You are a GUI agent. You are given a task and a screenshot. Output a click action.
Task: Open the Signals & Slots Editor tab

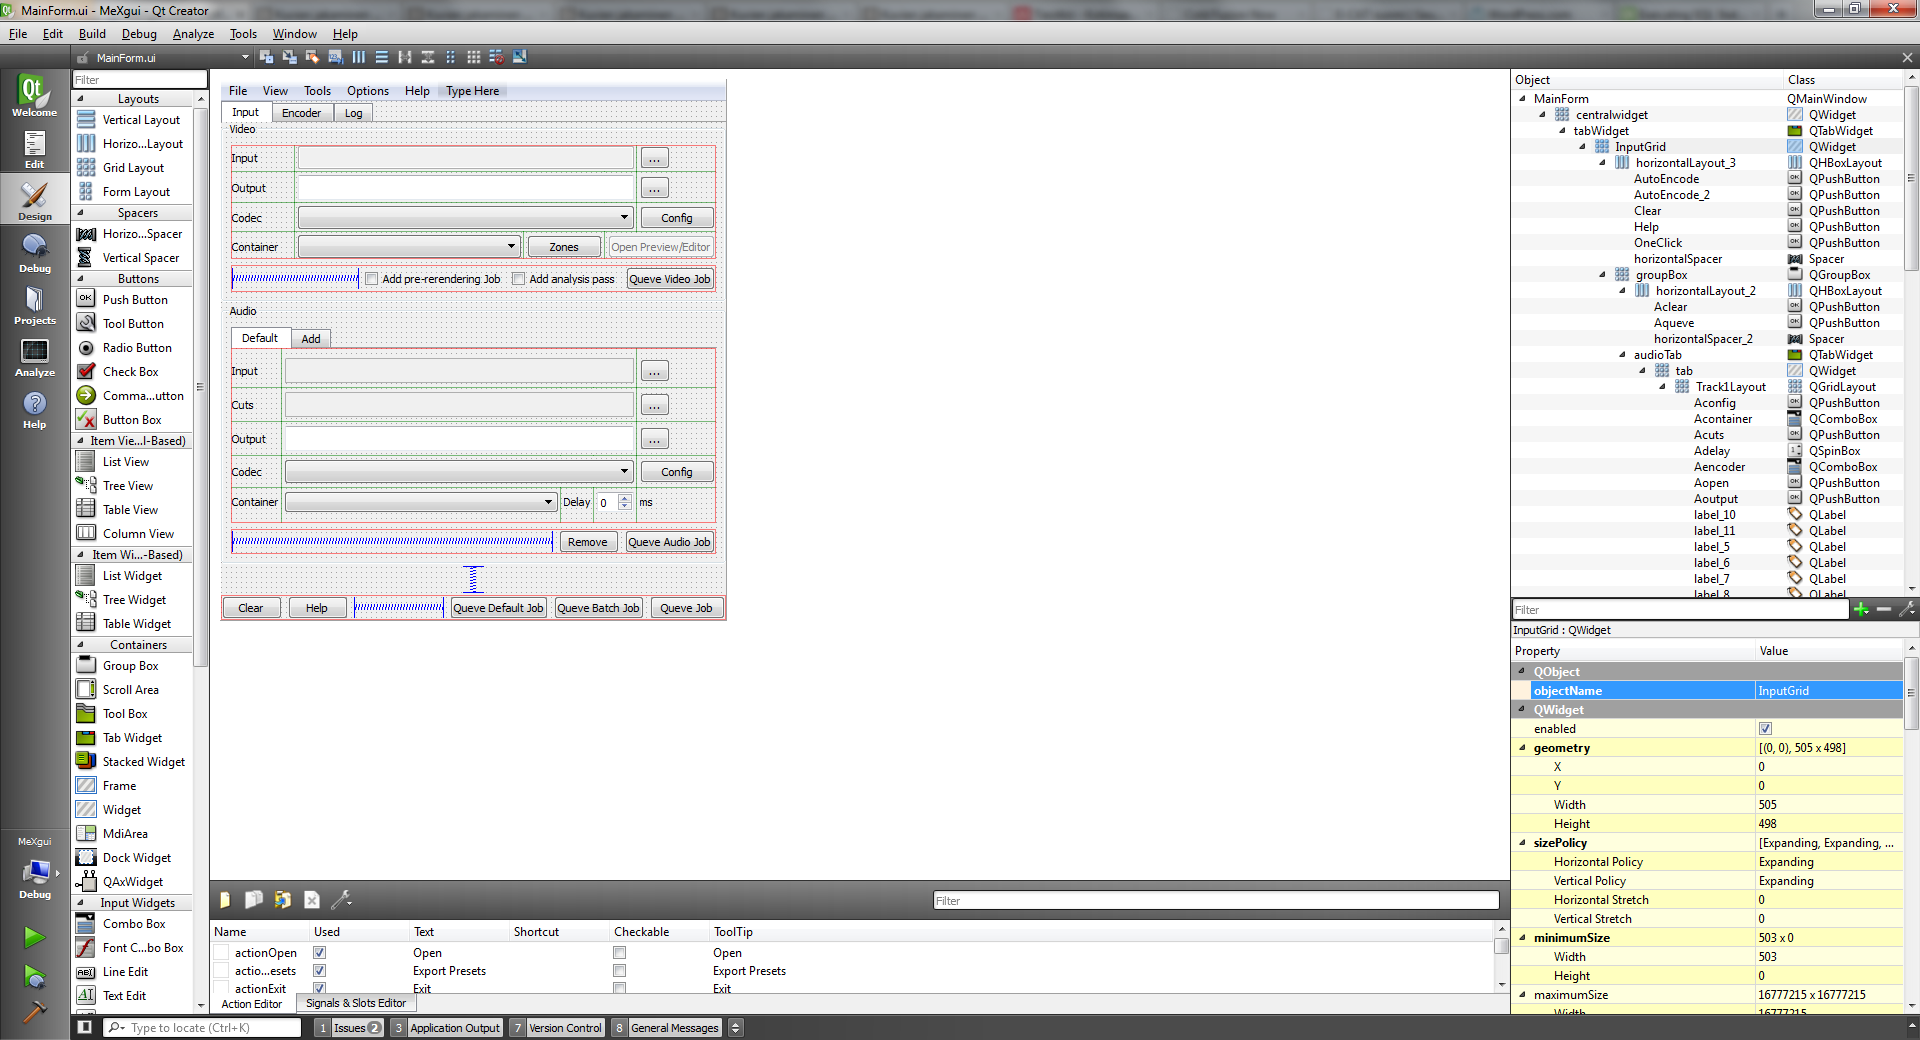click(x=356, y=1003)
